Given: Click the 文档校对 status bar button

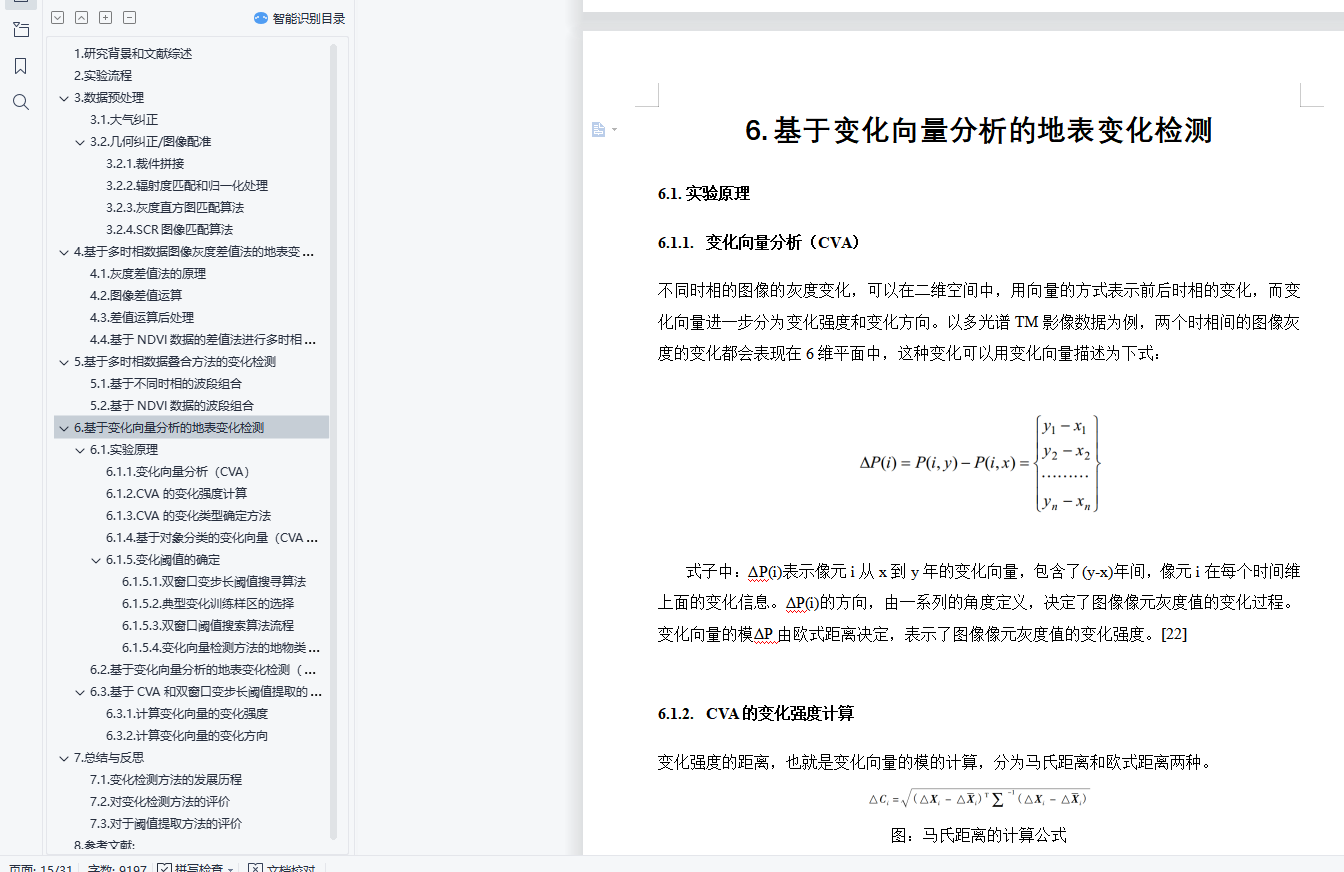Looking at the screenshot, I should (x=281, y=870).
